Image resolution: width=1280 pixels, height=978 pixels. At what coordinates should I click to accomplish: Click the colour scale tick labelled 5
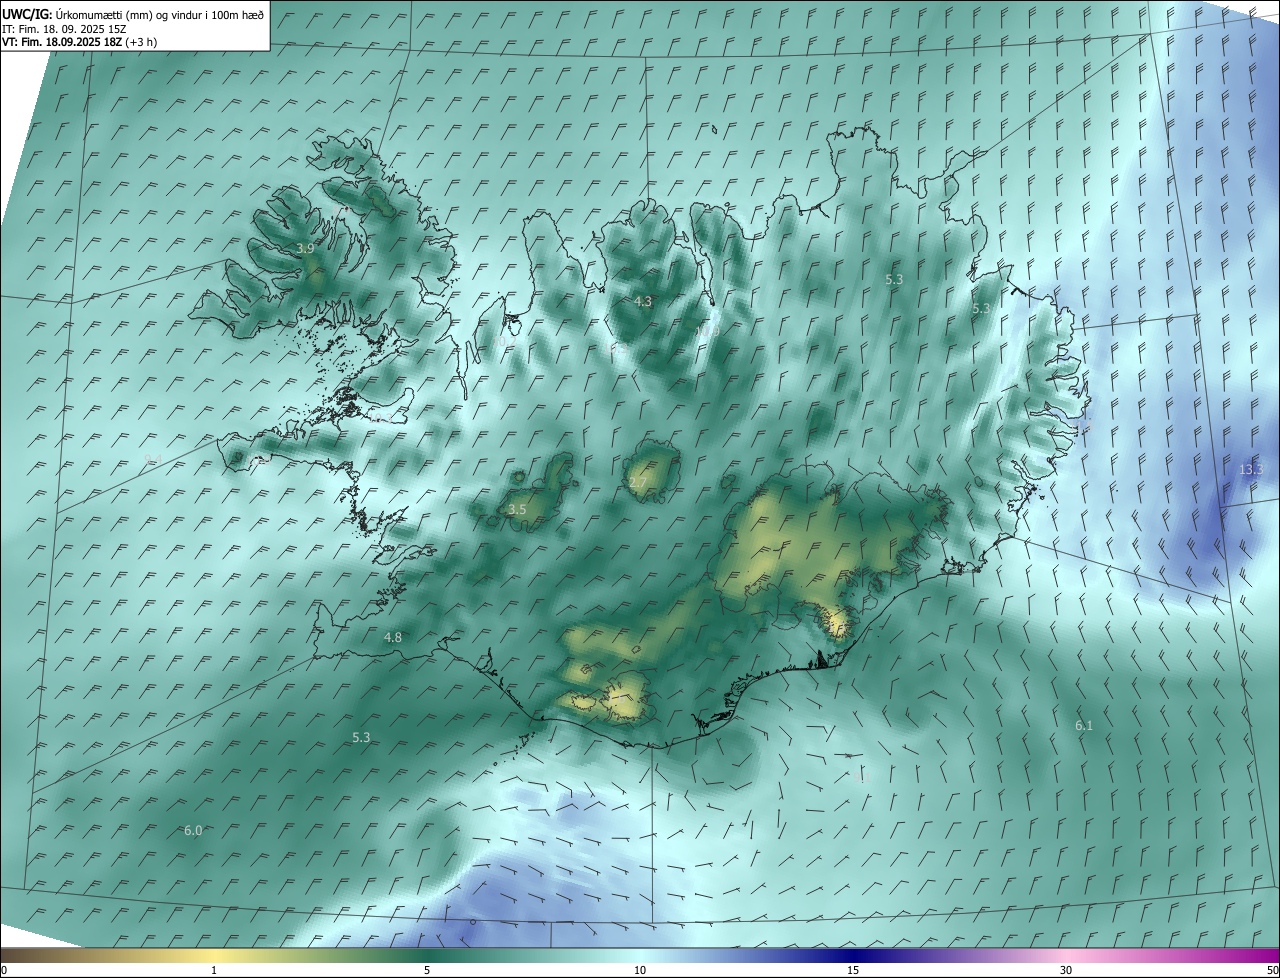click(427, 971)
